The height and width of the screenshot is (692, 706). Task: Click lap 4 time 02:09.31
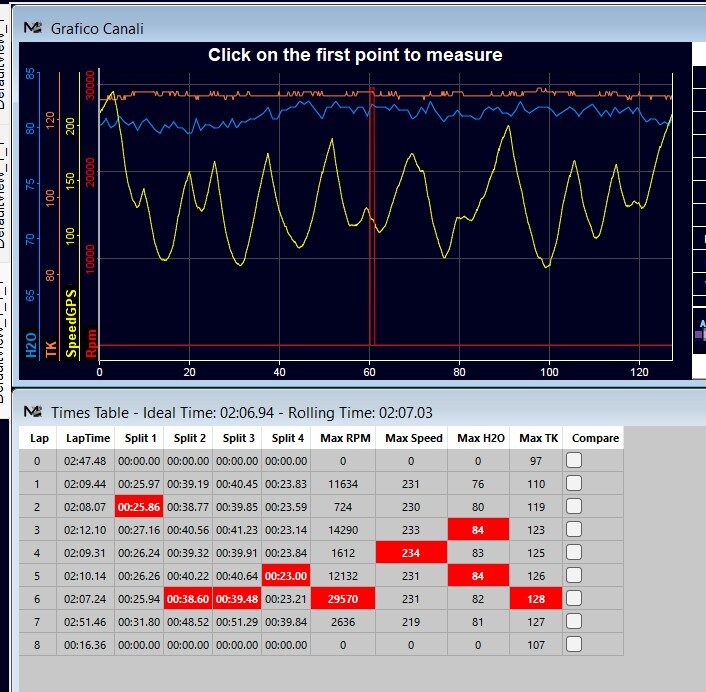85,553
